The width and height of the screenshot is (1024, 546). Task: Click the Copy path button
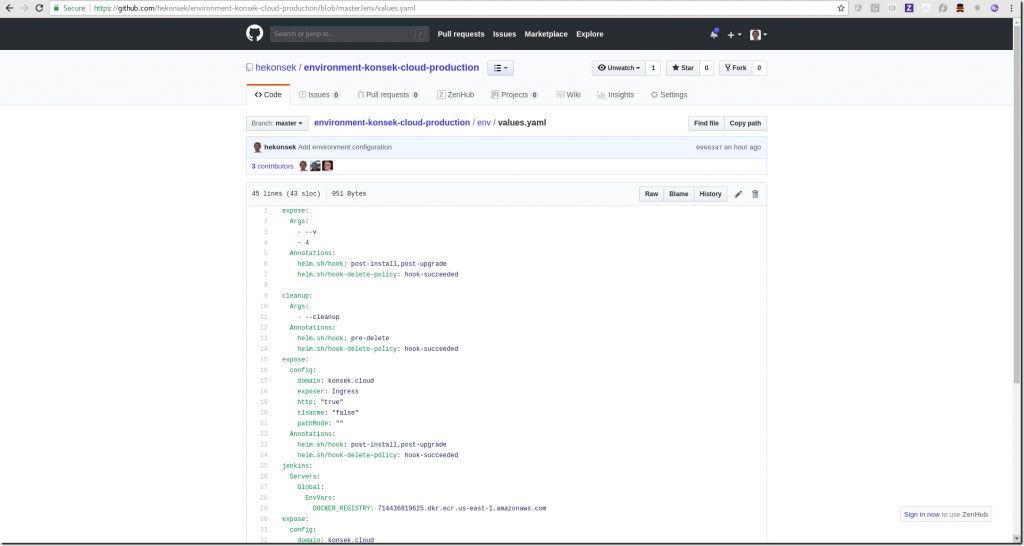745,123
